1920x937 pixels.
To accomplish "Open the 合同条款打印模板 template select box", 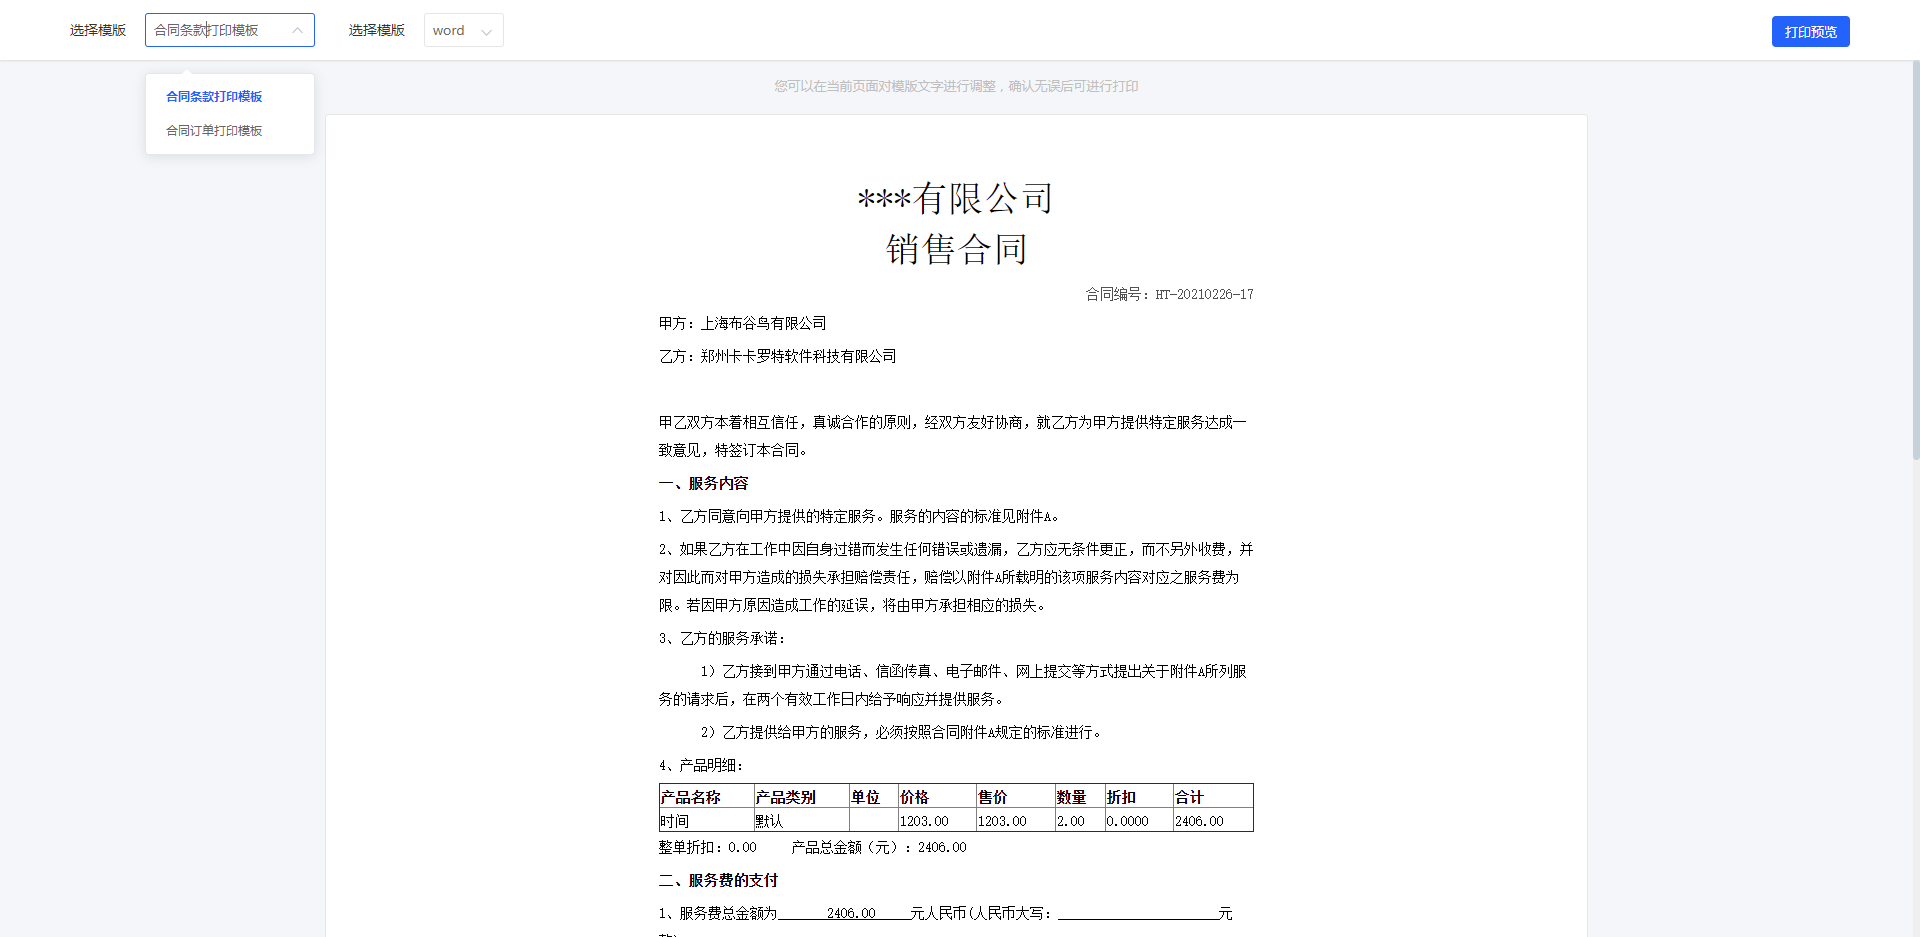I will pos(220,30).
